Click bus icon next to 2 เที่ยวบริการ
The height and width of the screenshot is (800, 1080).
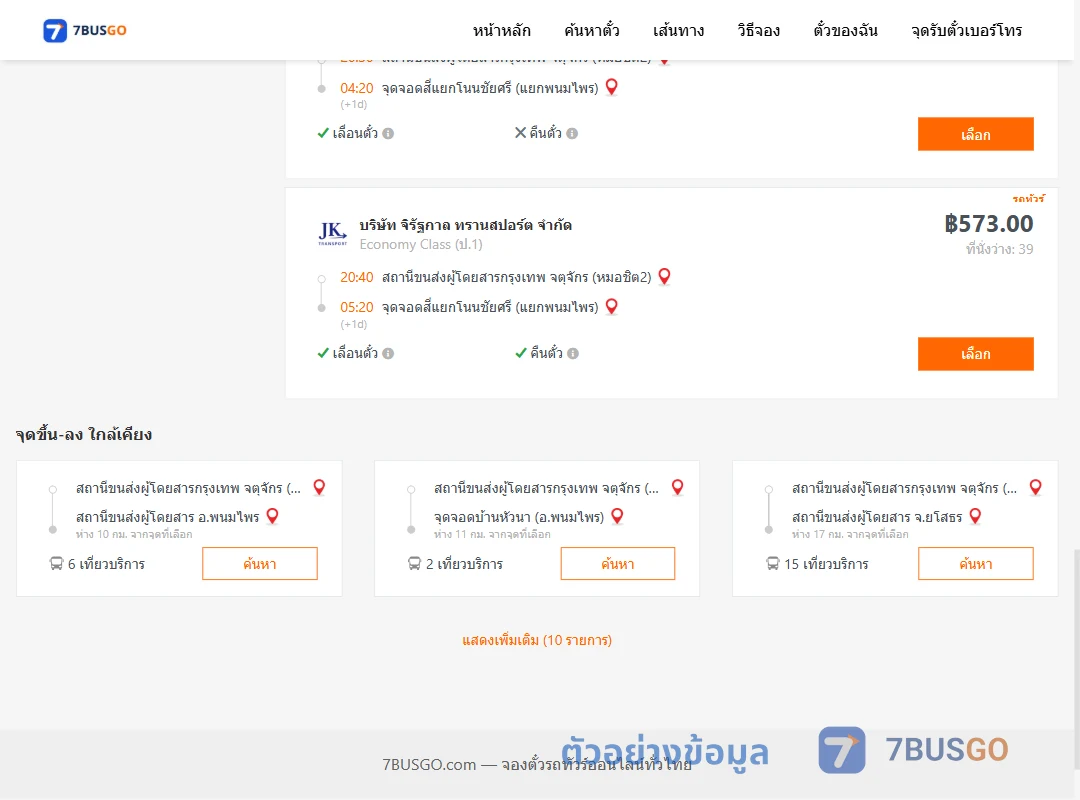[414, 564]
